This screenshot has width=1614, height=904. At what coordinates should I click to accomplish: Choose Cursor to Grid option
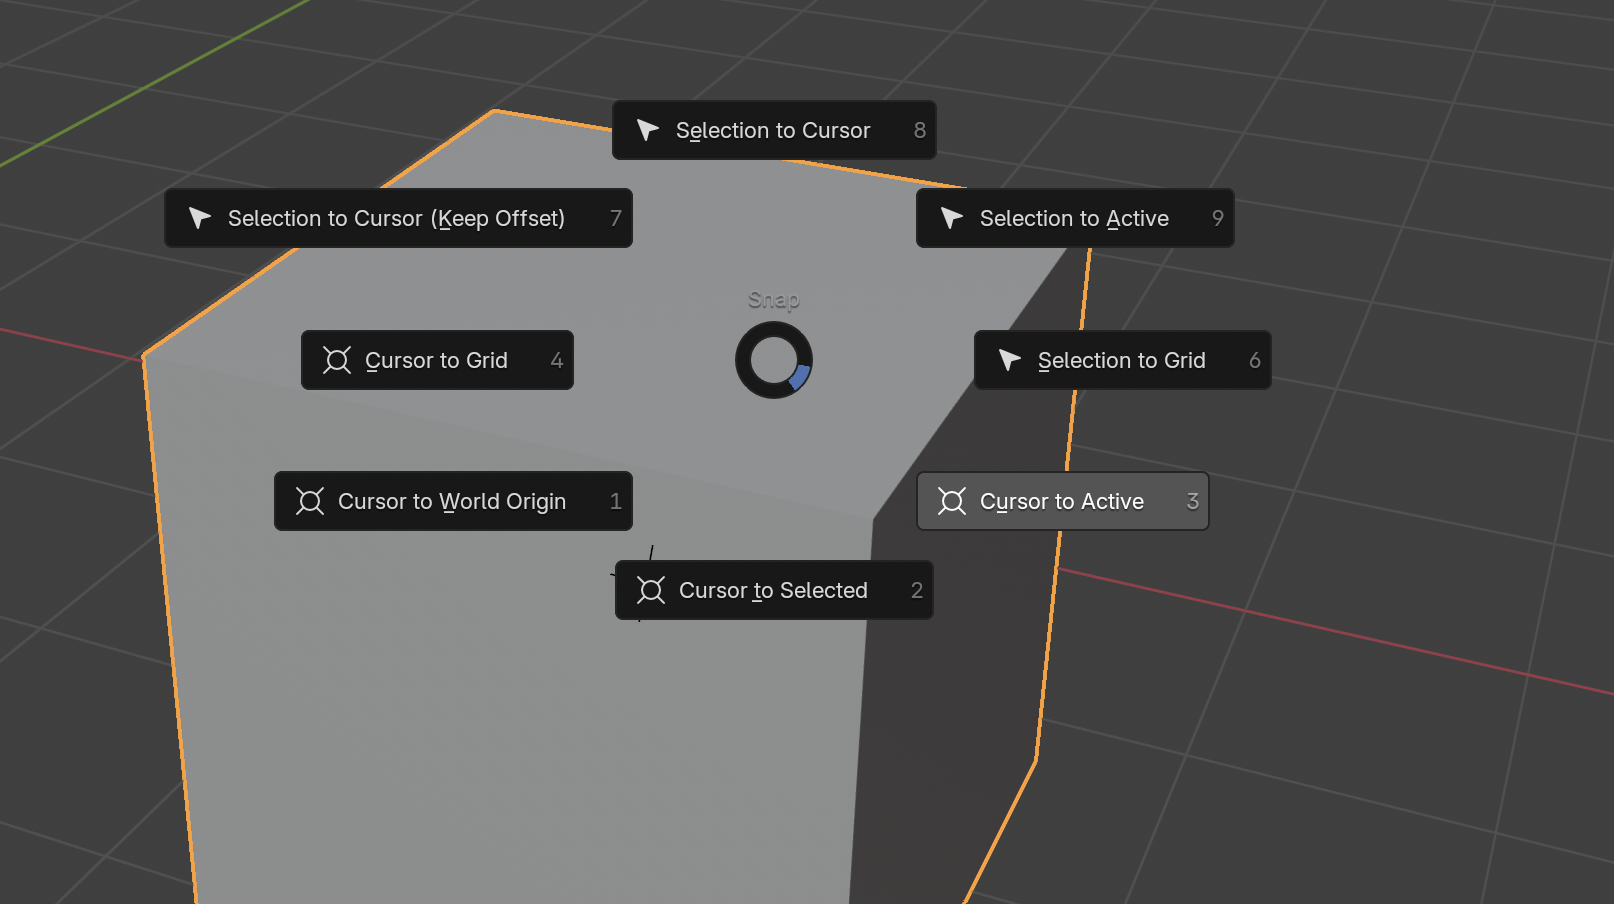pyautogui.click(x=437, y=360)
